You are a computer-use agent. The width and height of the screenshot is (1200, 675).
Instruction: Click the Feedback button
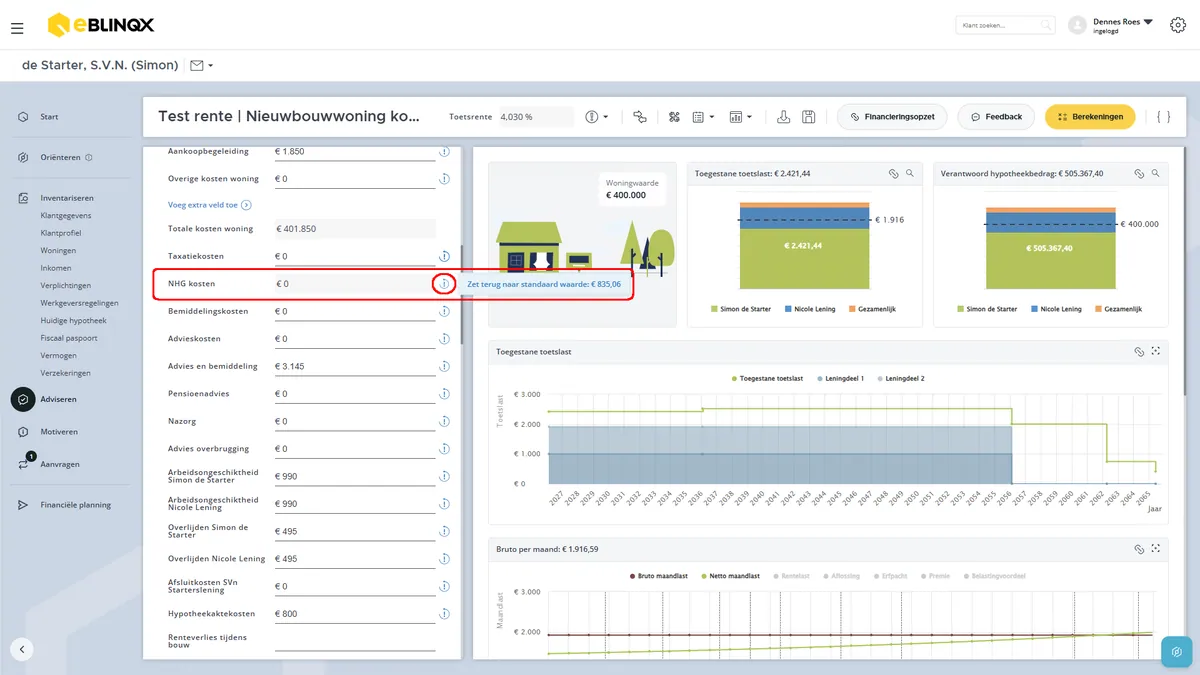coord(995,117)
